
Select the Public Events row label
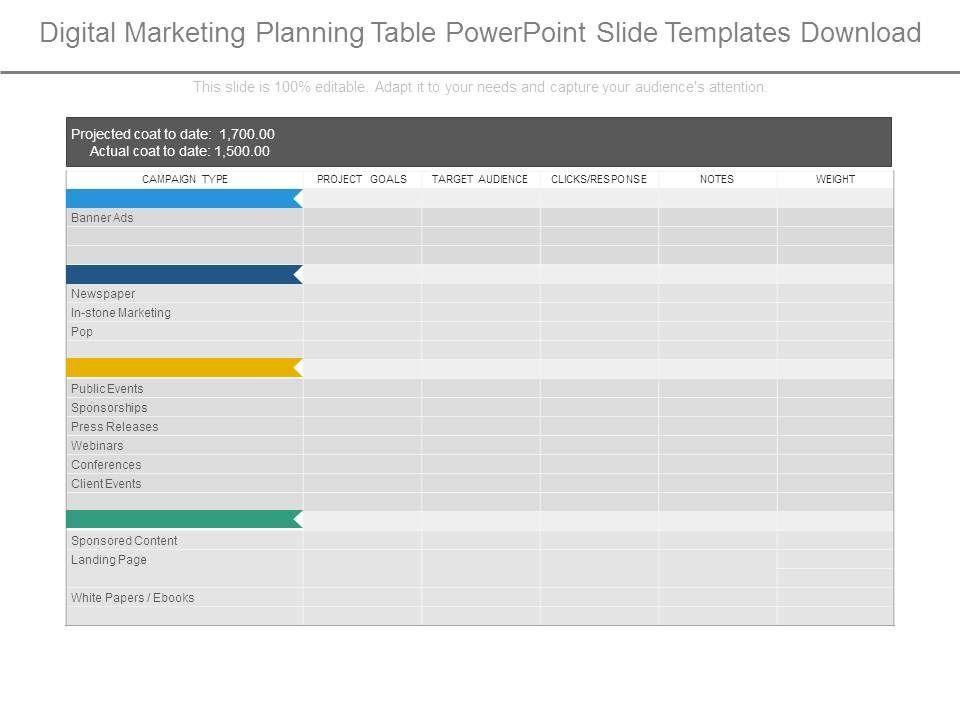tap(107, 389)
